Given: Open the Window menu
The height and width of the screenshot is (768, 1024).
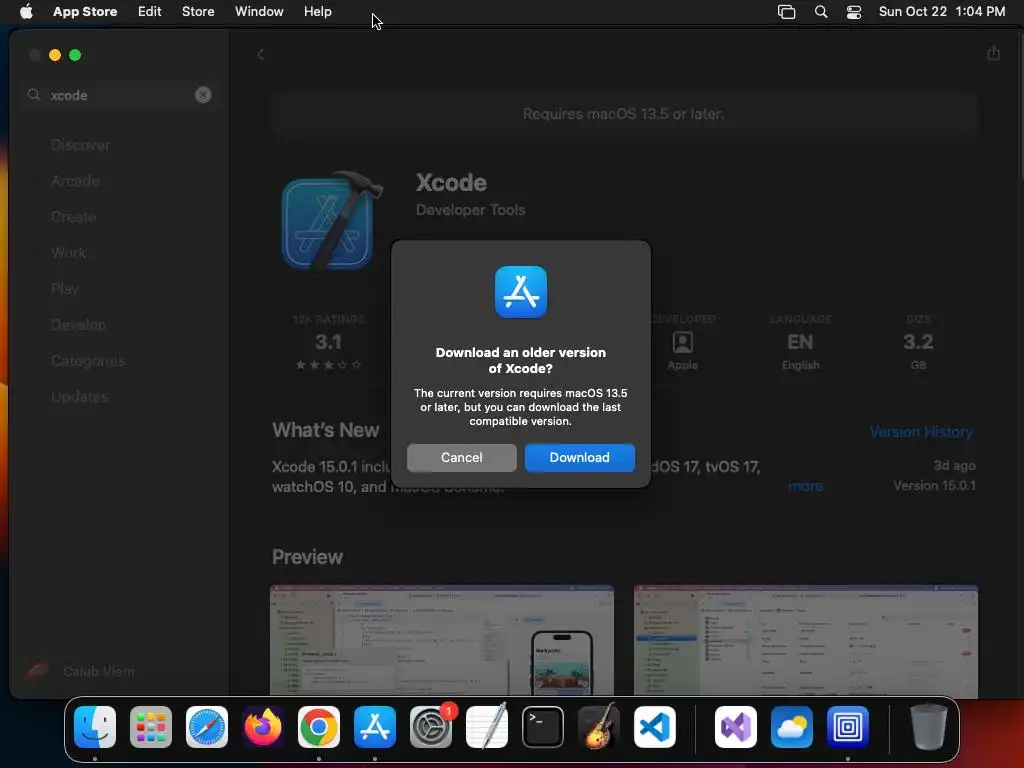Looking at the screenshot, I should [259, 11].
